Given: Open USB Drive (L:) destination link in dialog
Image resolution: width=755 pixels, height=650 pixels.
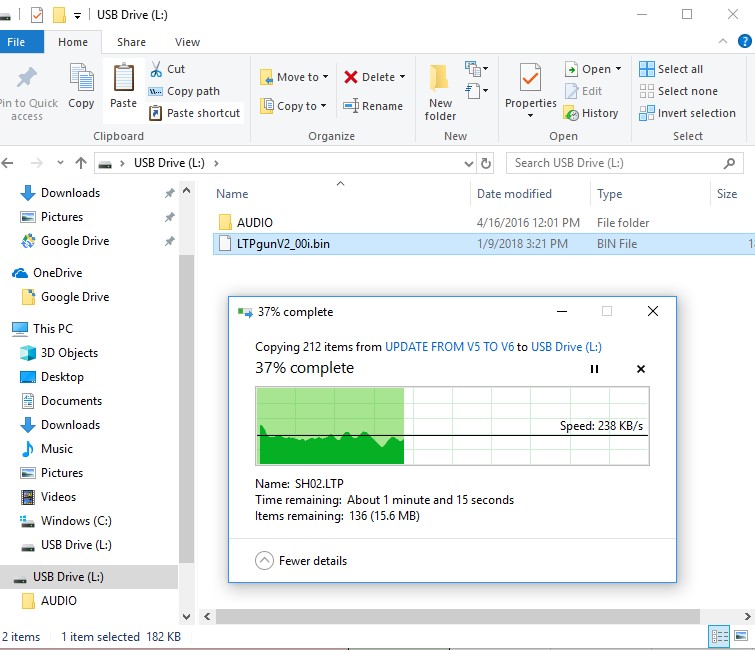Looking at the screenshot, I should tap(566, 347).
